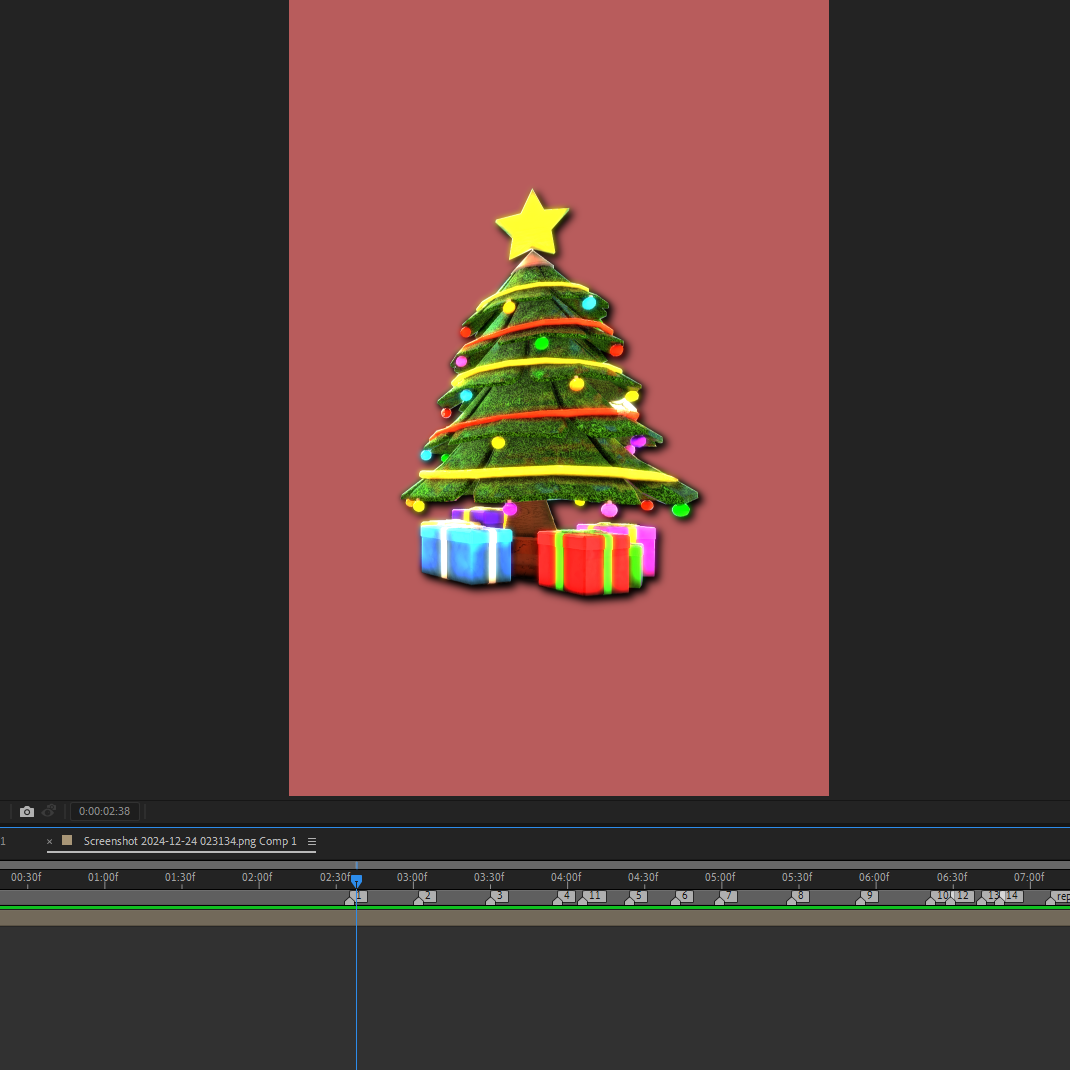This screenshot has width=1070, height=1070.
Task: Select composition marker 2
Action: [x=424, y=897]
